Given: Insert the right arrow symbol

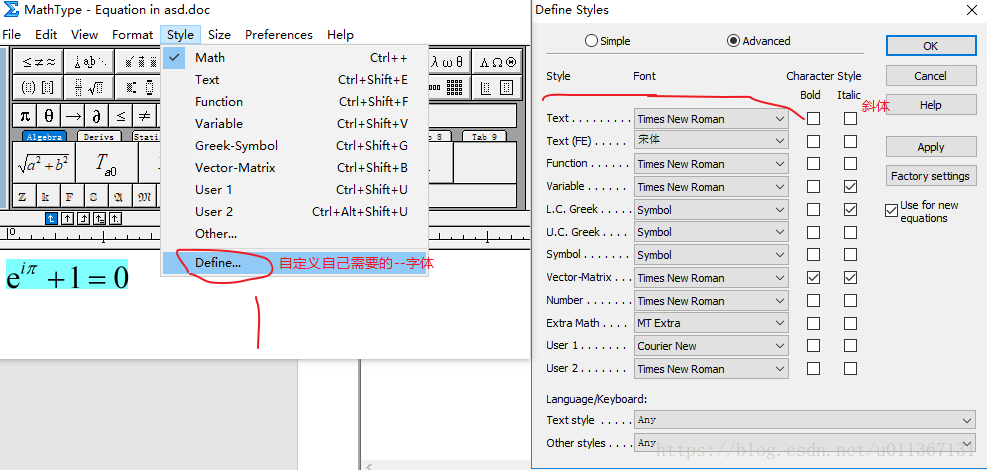Looking at the screenshot, I should tap(73, 116).
